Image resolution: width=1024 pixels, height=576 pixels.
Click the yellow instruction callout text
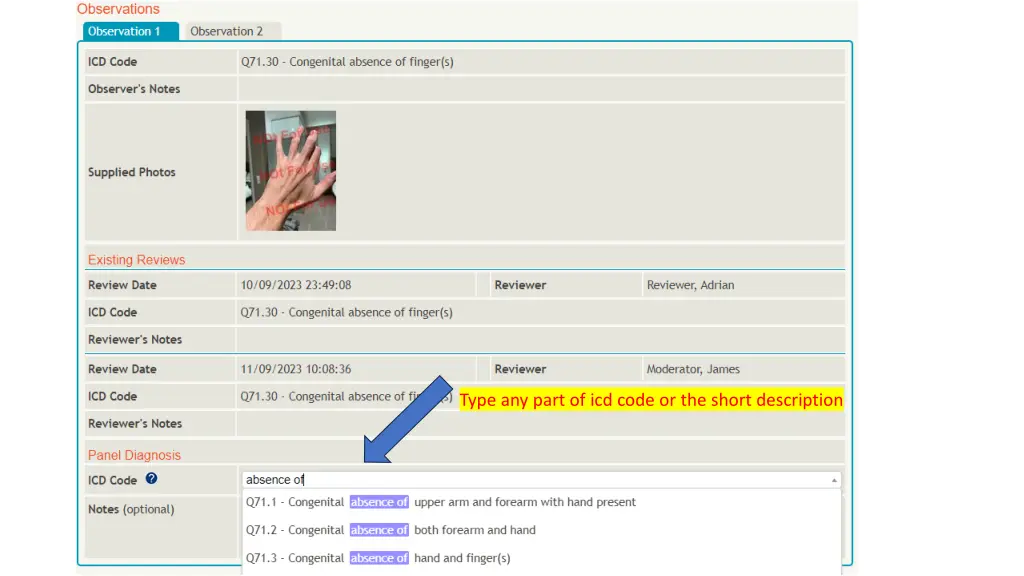pos(651,400)
